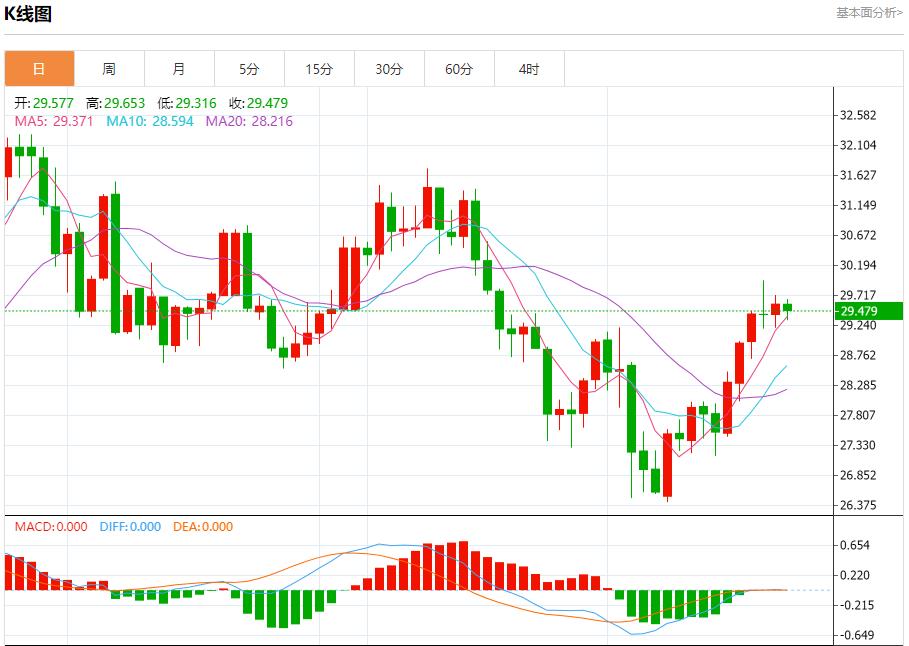The width and height of the screenshot is (909, 646).
Task: Switch to the 月 monthly tab
Action: click(179, 69)
